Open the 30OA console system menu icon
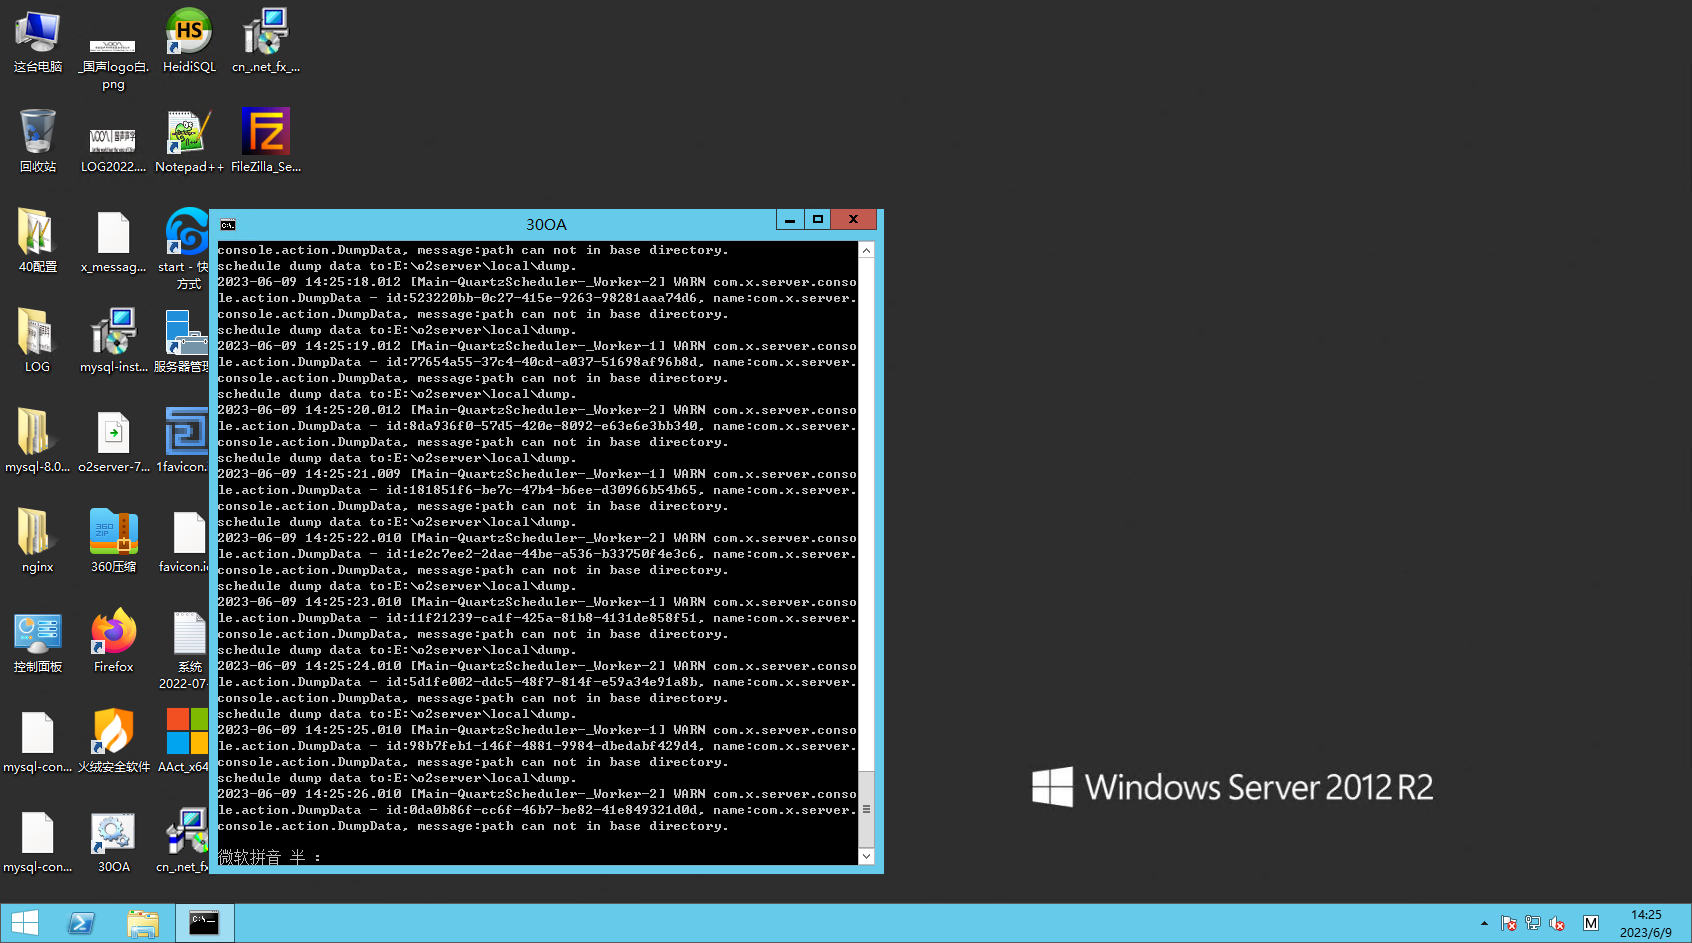 coord(228,225)
